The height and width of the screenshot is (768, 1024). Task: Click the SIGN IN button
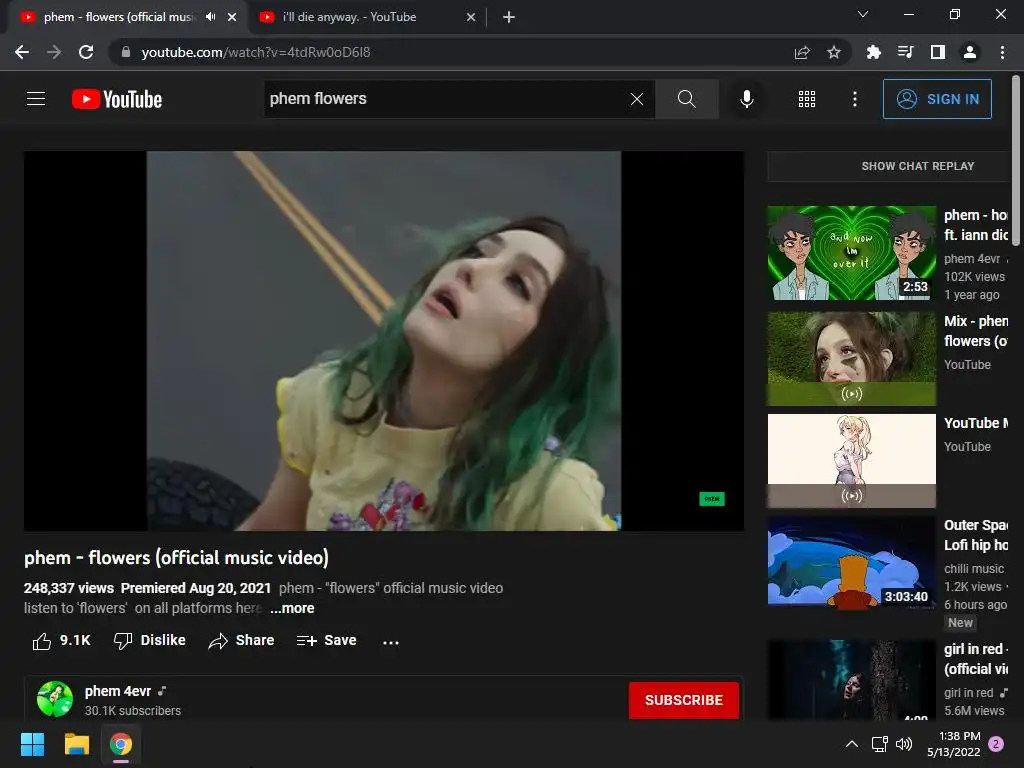[x=936, y=99]
